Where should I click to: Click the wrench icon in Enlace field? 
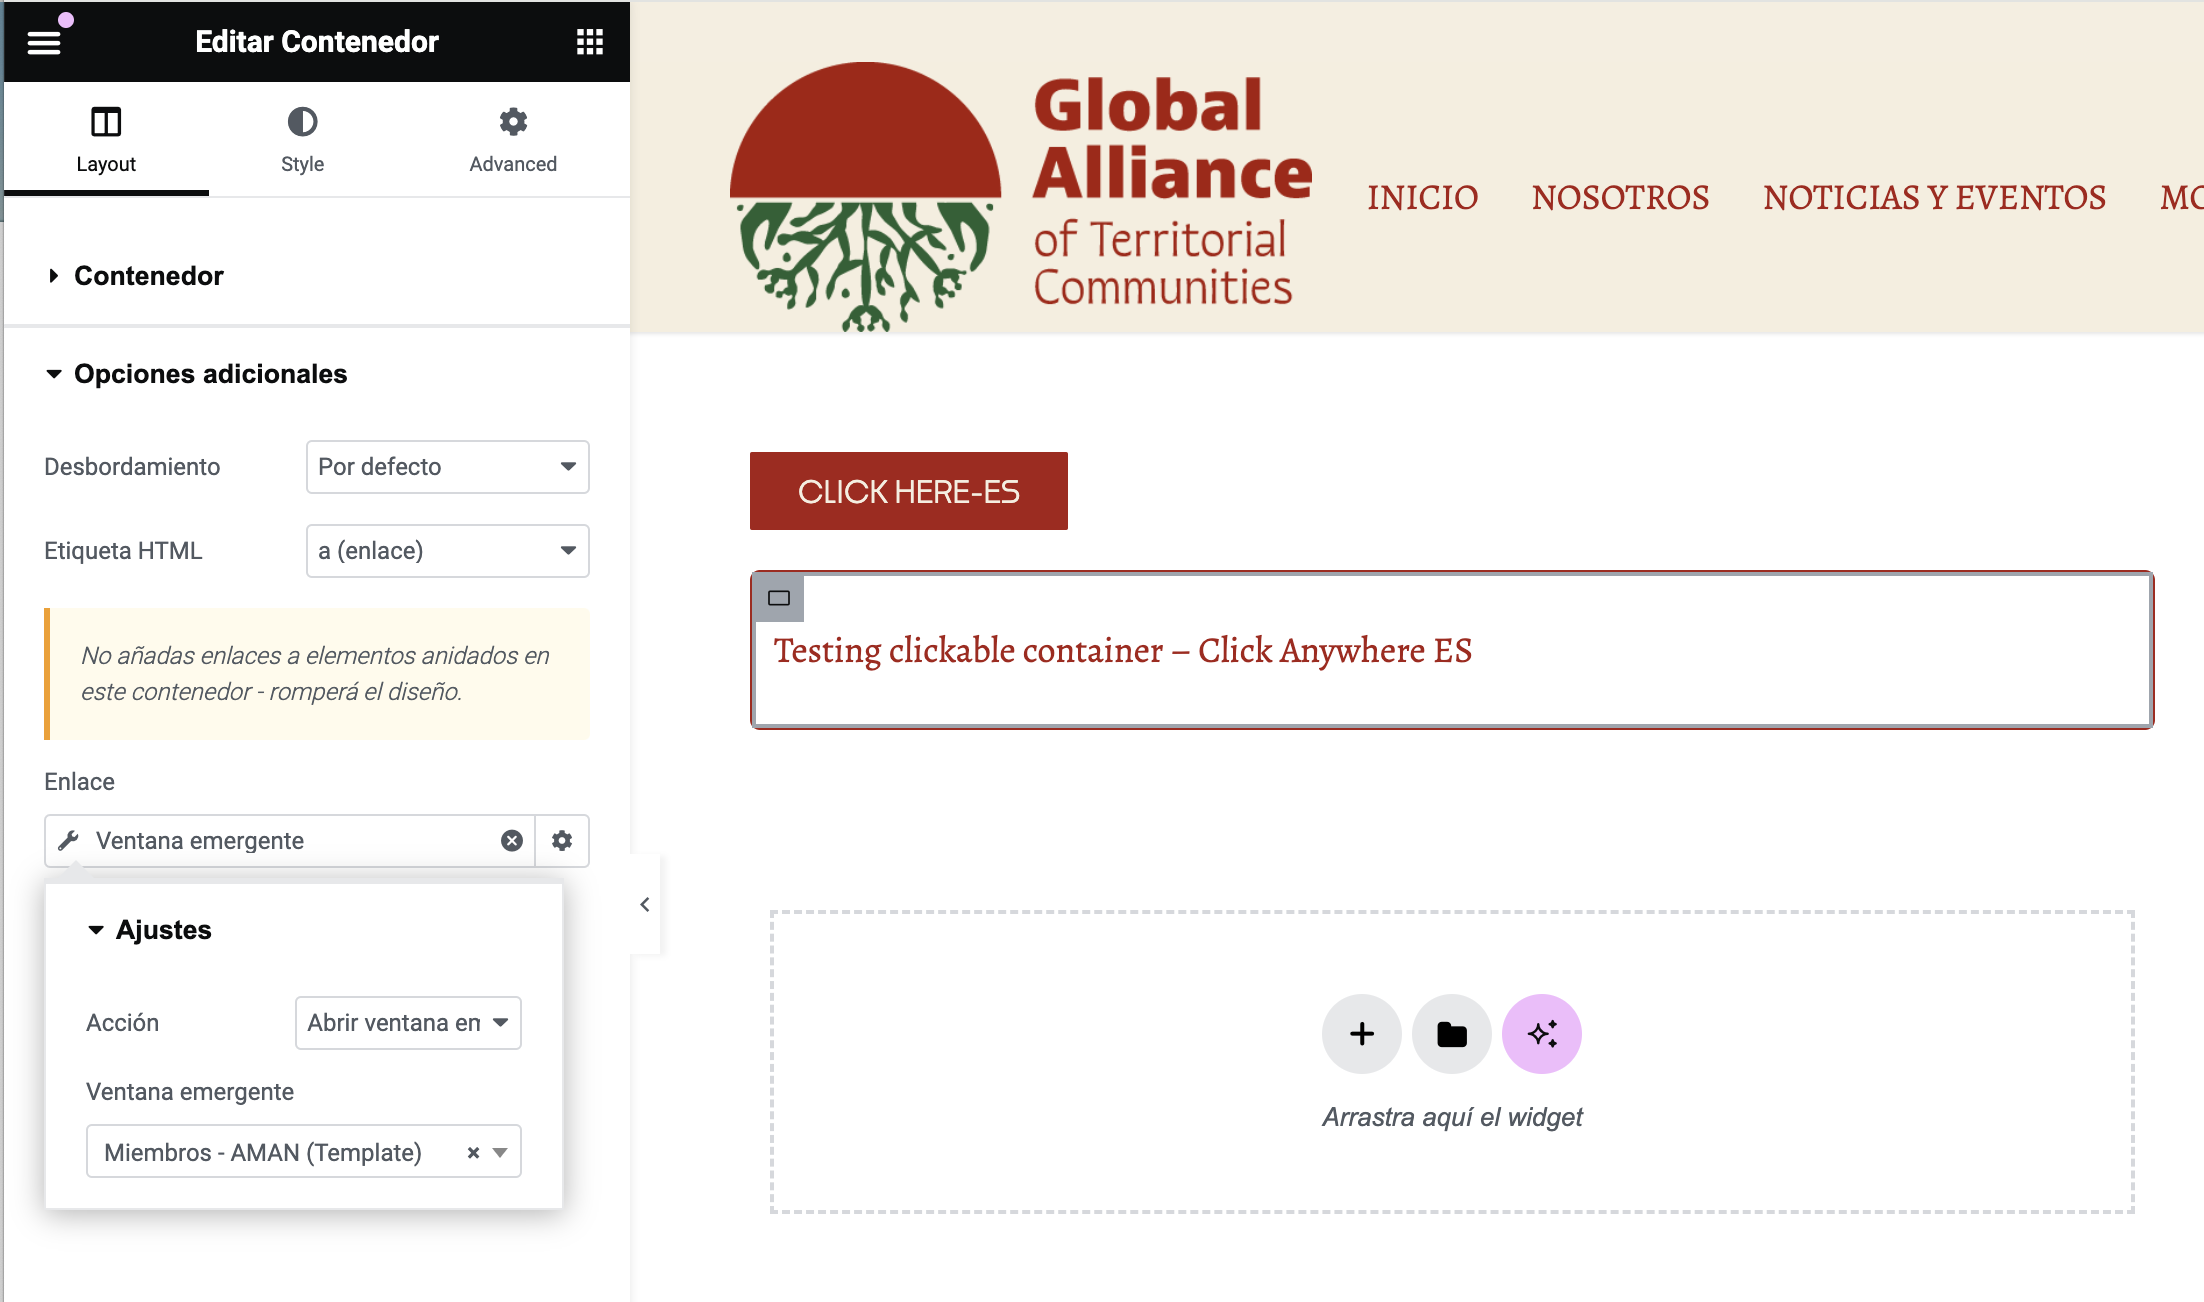pyautogui.click(x=68, y=841)
